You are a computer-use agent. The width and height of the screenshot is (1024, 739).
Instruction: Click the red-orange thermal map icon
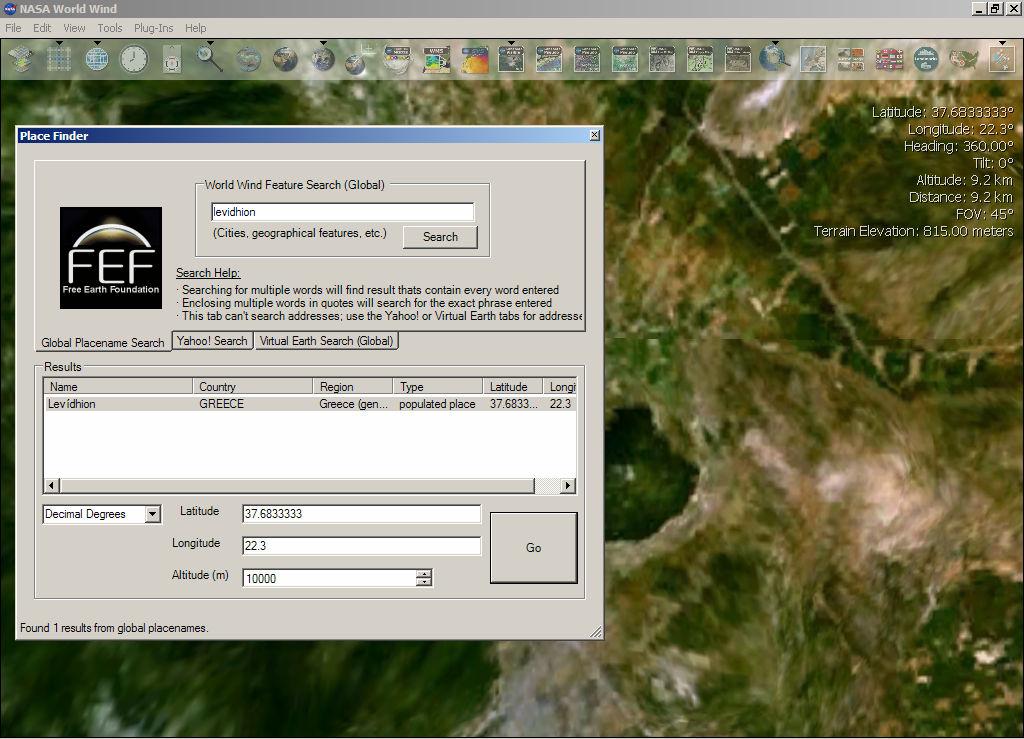pyautogui.click(x=474, y=60)
